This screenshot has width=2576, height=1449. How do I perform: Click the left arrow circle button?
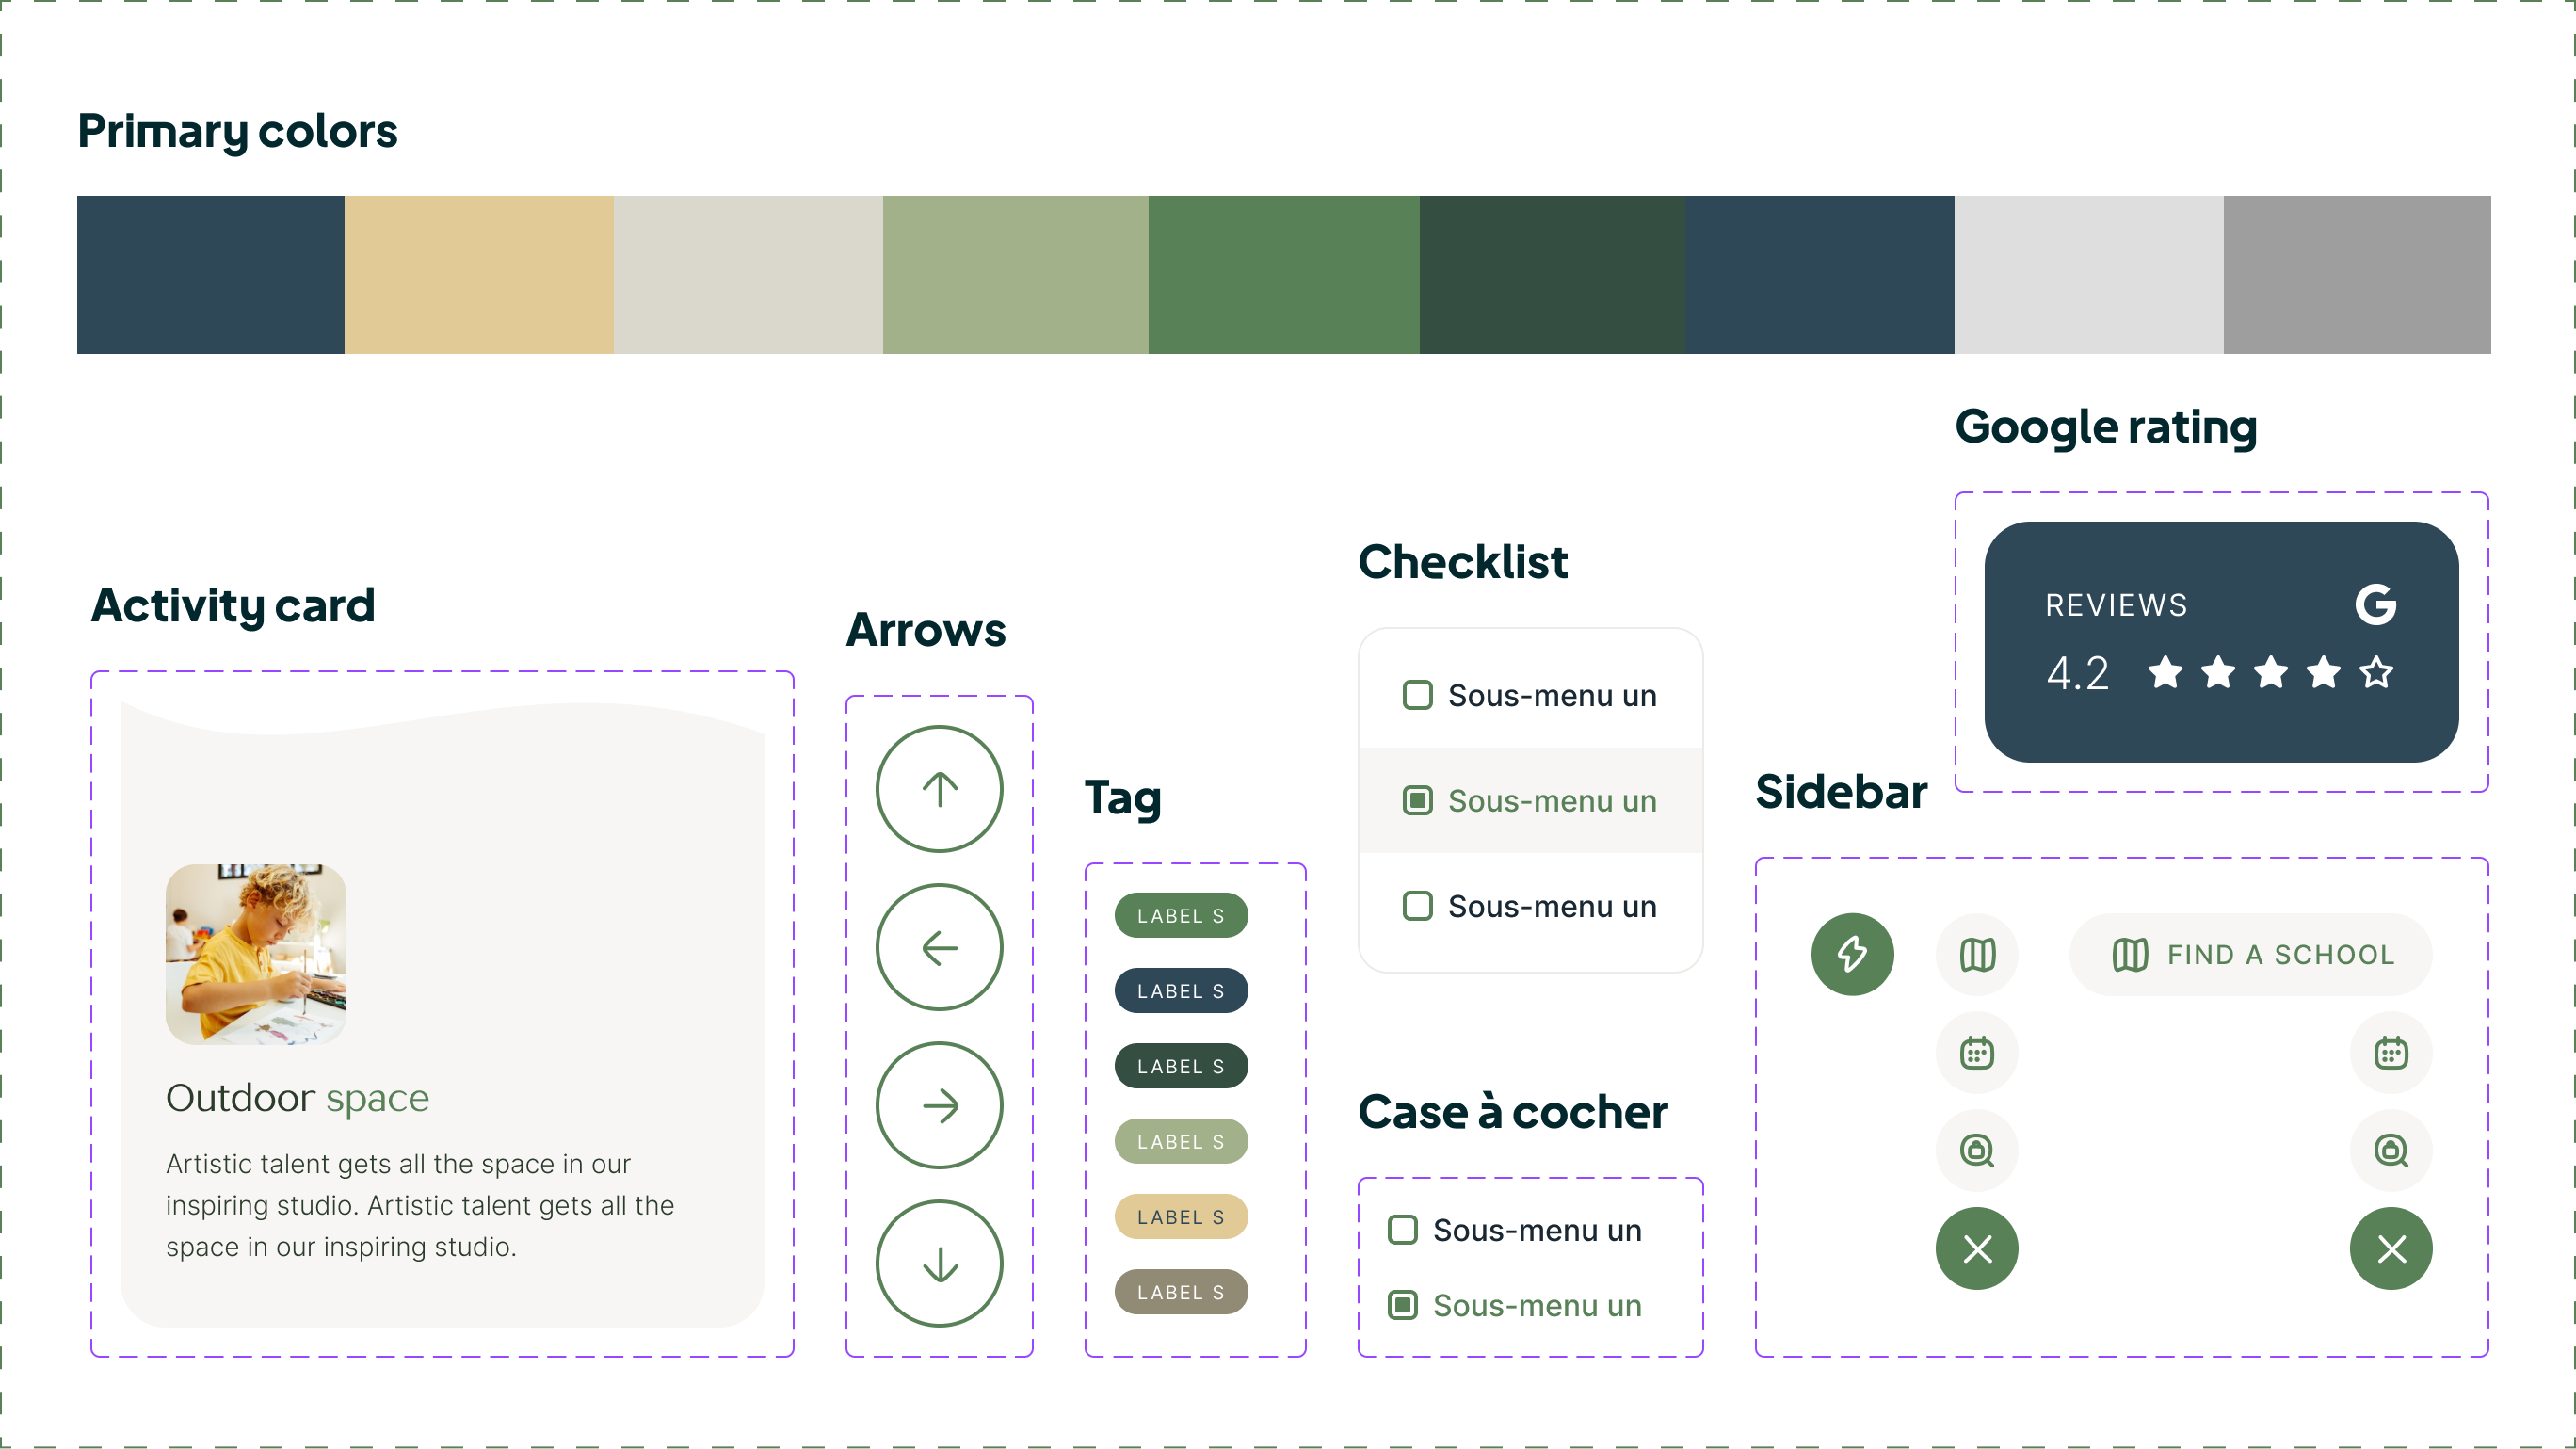[x=939, y=947]
